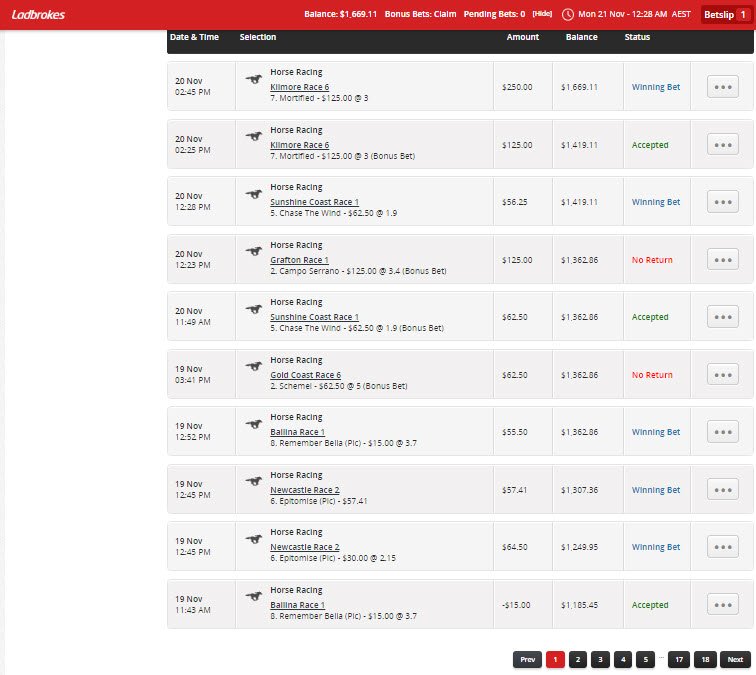Image resolution: width=756 pixels, height=675 pixels.
Task: Open Newcastle Race 2 link in the $64.50 row
Action: [305, 547]
